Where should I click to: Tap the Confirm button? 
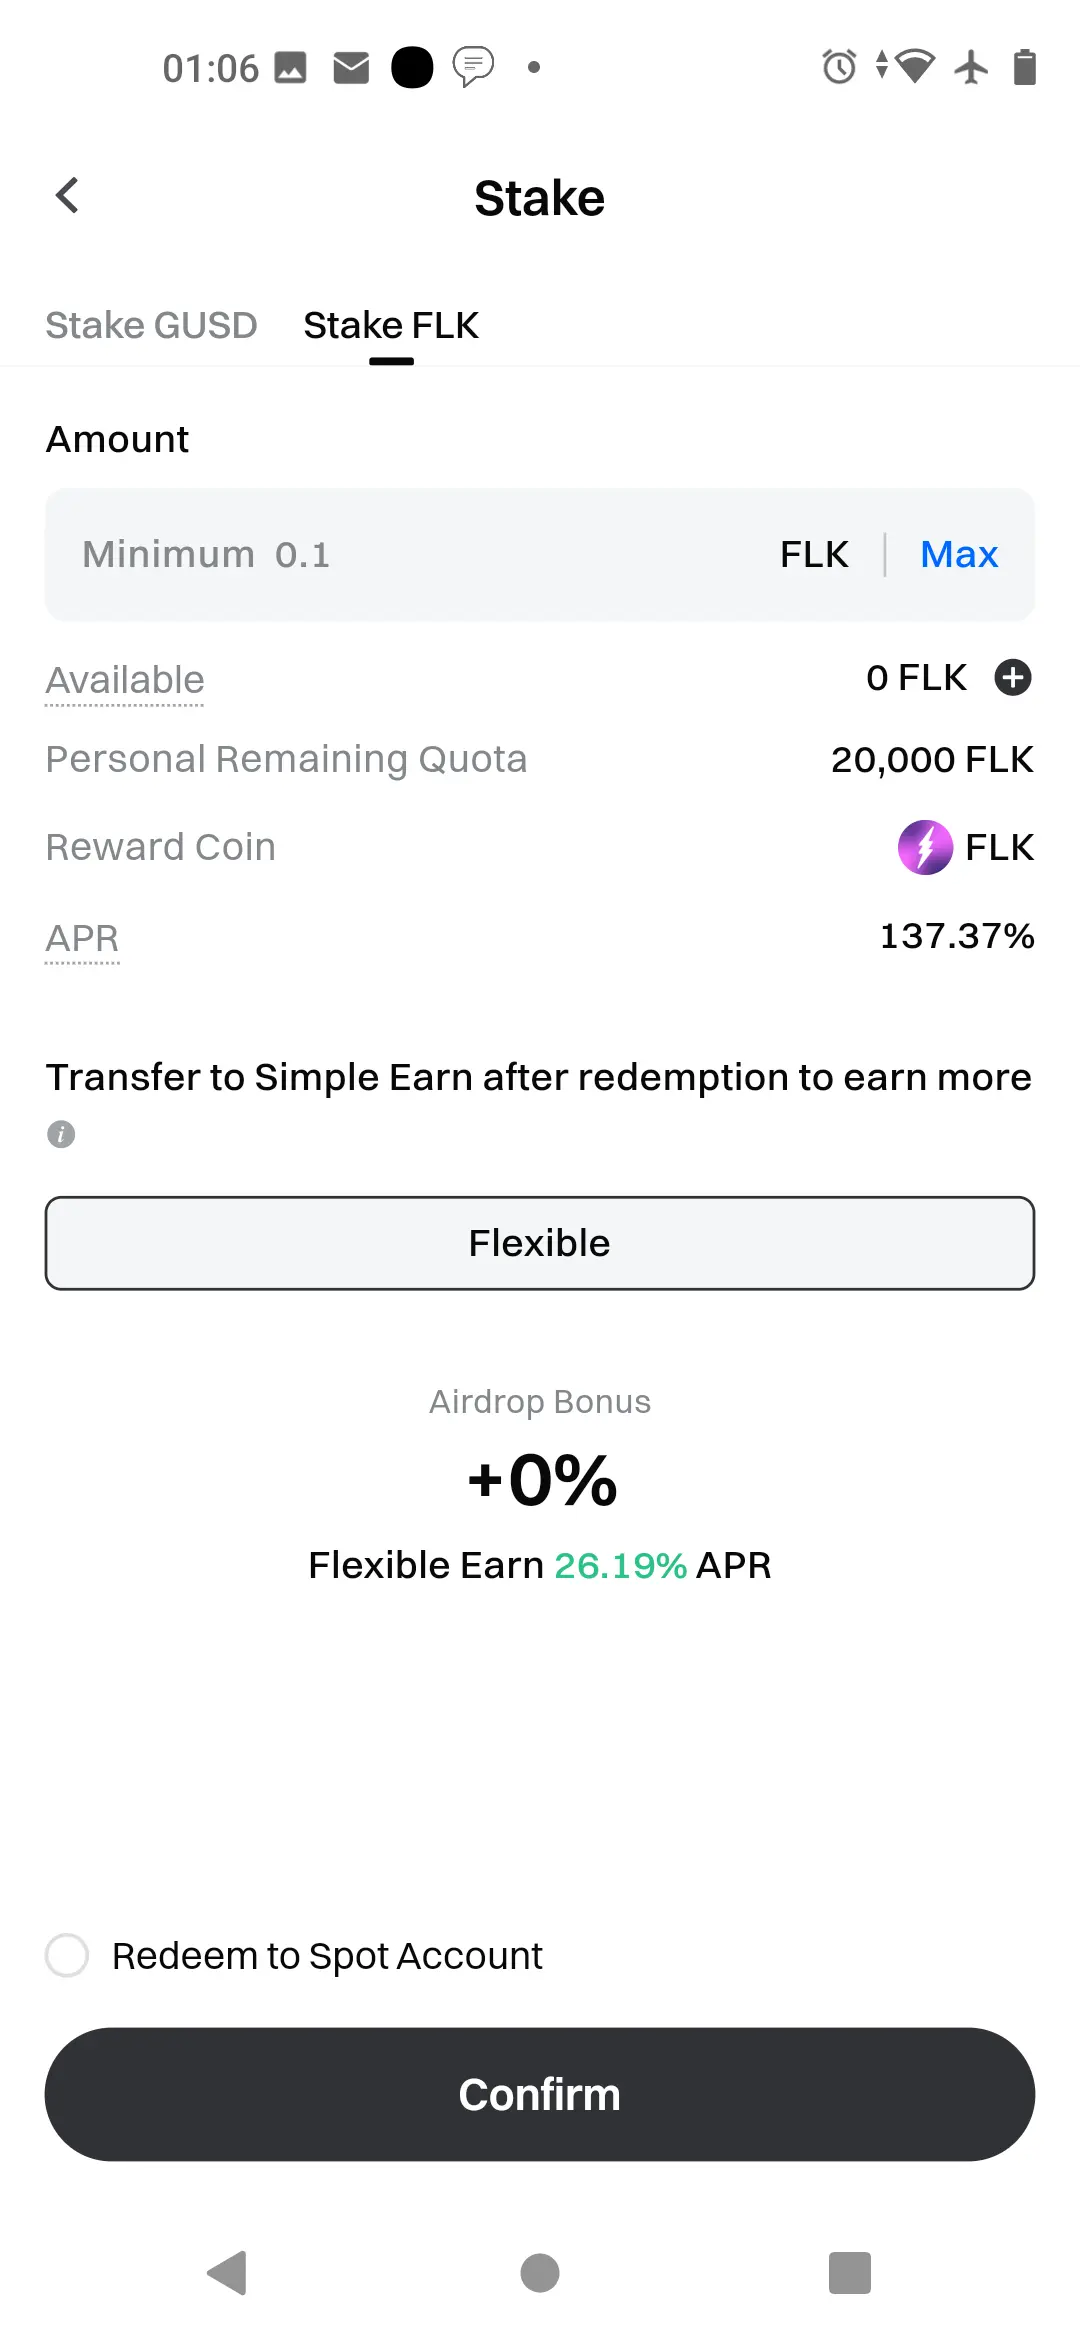pos(540,2095)
